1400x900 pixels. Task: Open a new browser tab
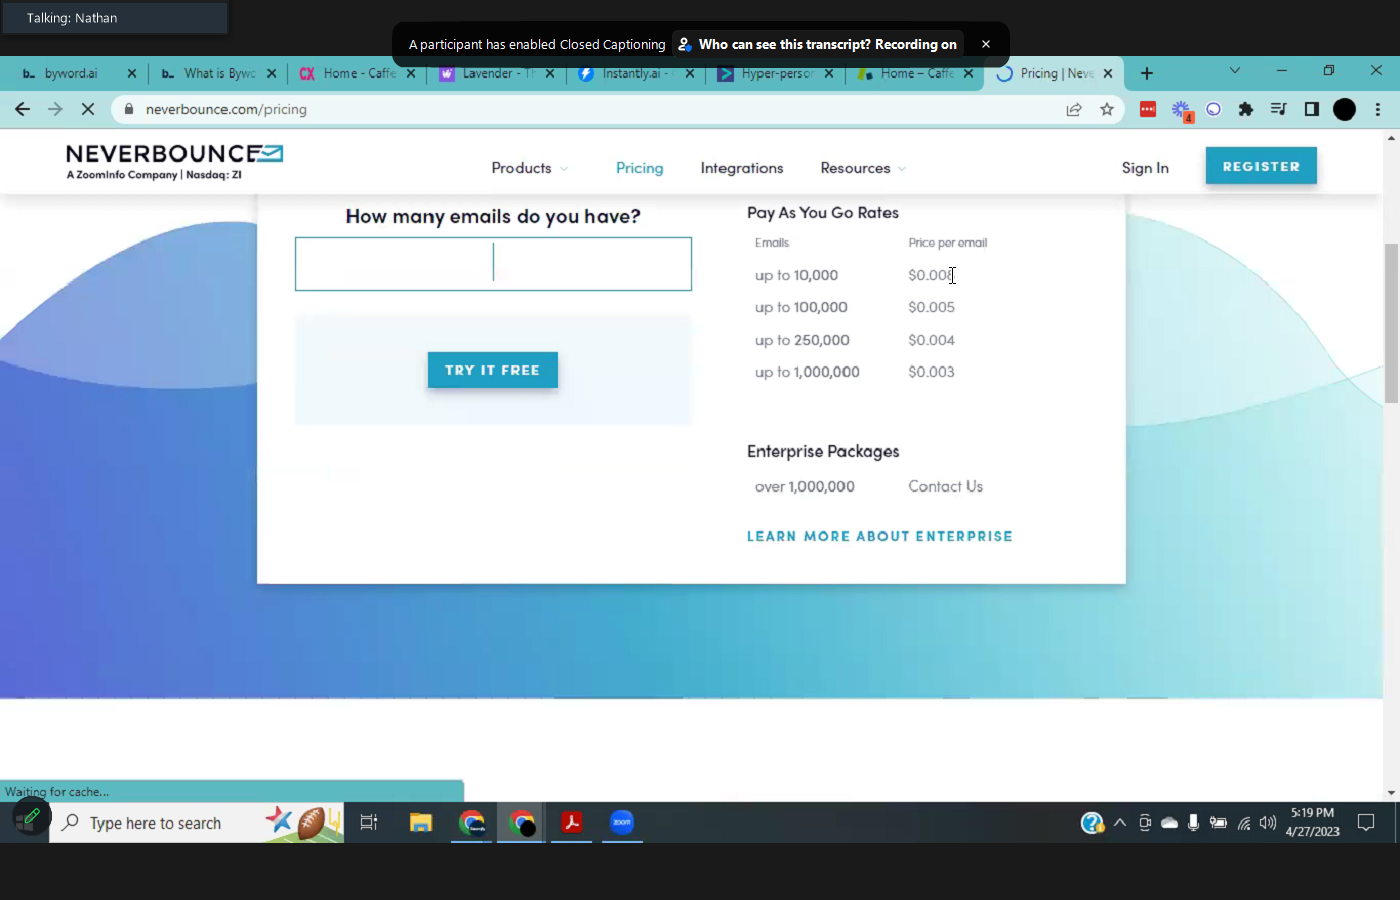click(x=1147, y=73)
